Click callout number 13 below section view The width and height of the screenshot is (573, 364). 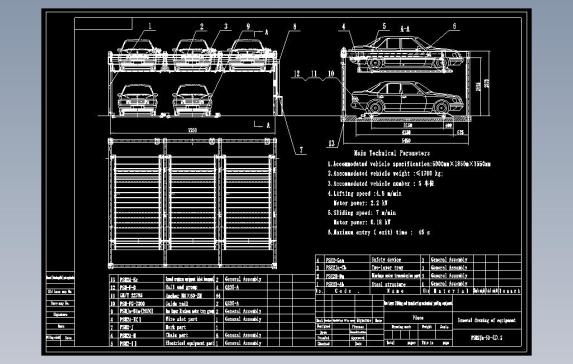(331, 143)
